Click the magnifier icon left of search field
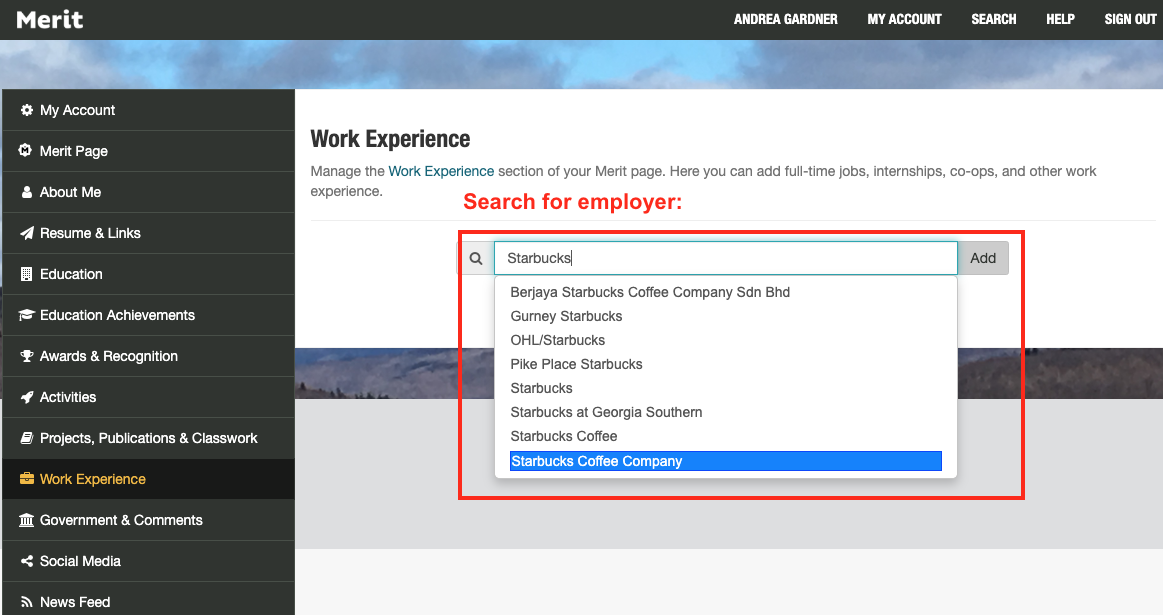Screen dimensions: 1163x615 [x=476, y=258]
